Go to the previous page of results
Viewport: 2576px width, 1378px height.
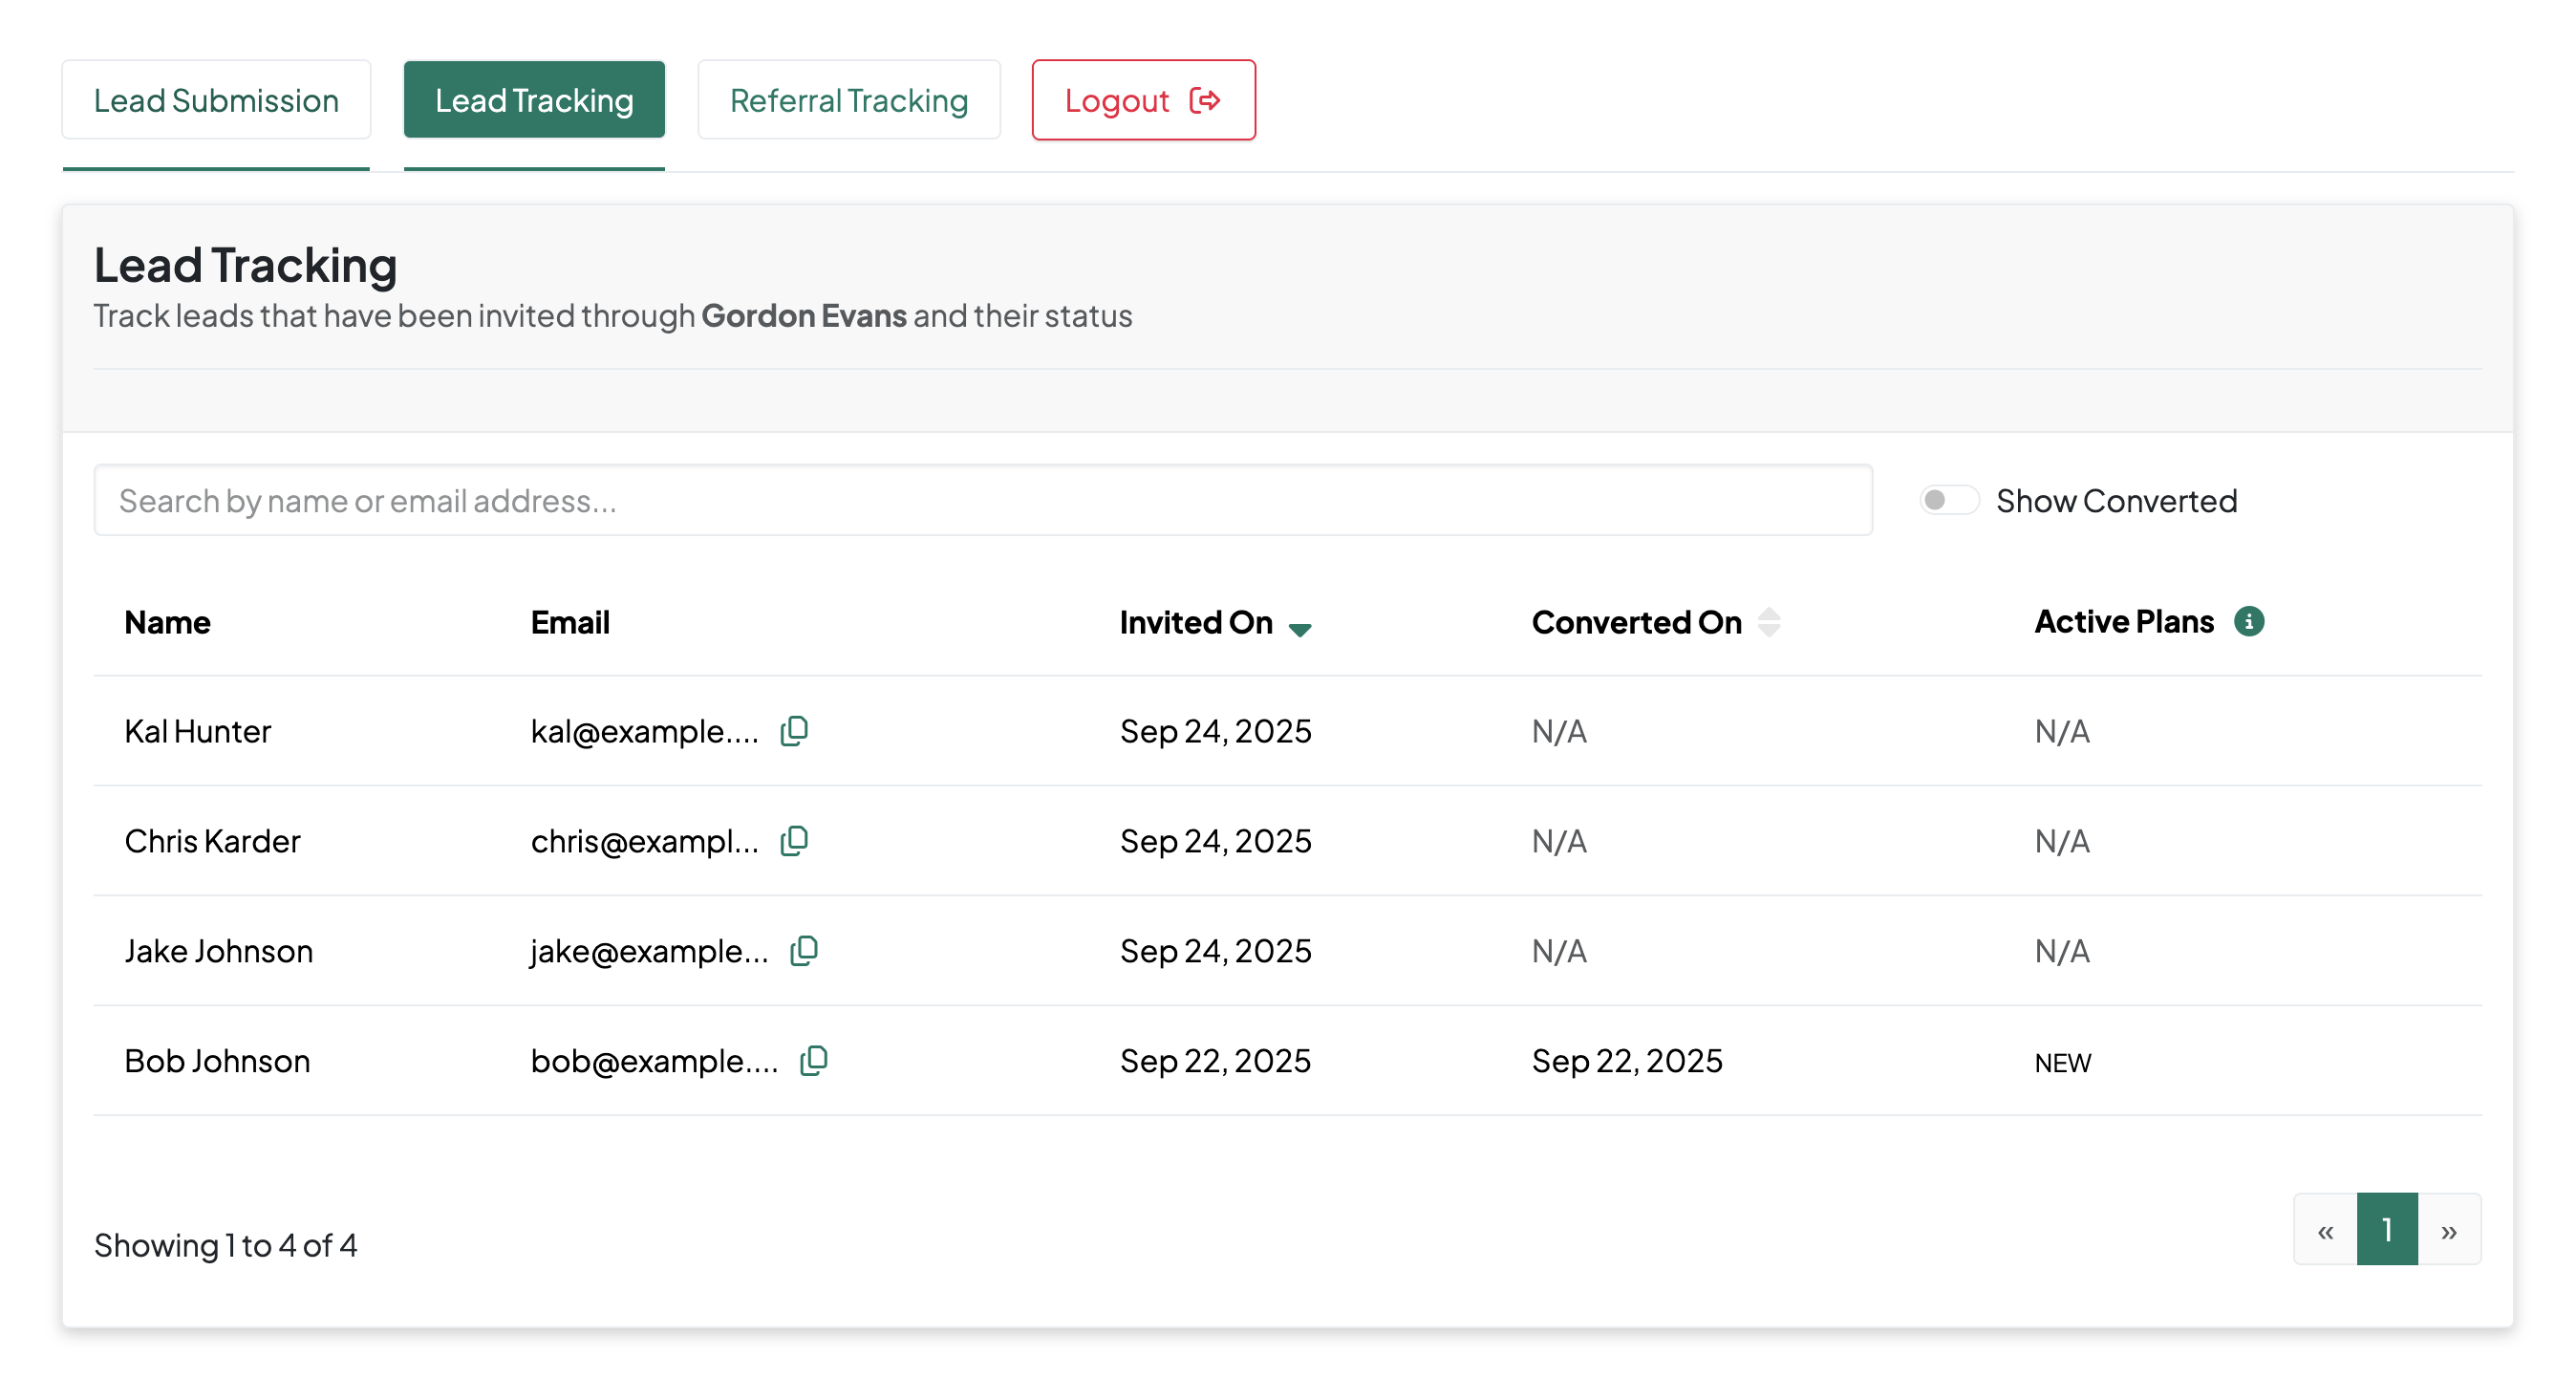(2325, 1230)
